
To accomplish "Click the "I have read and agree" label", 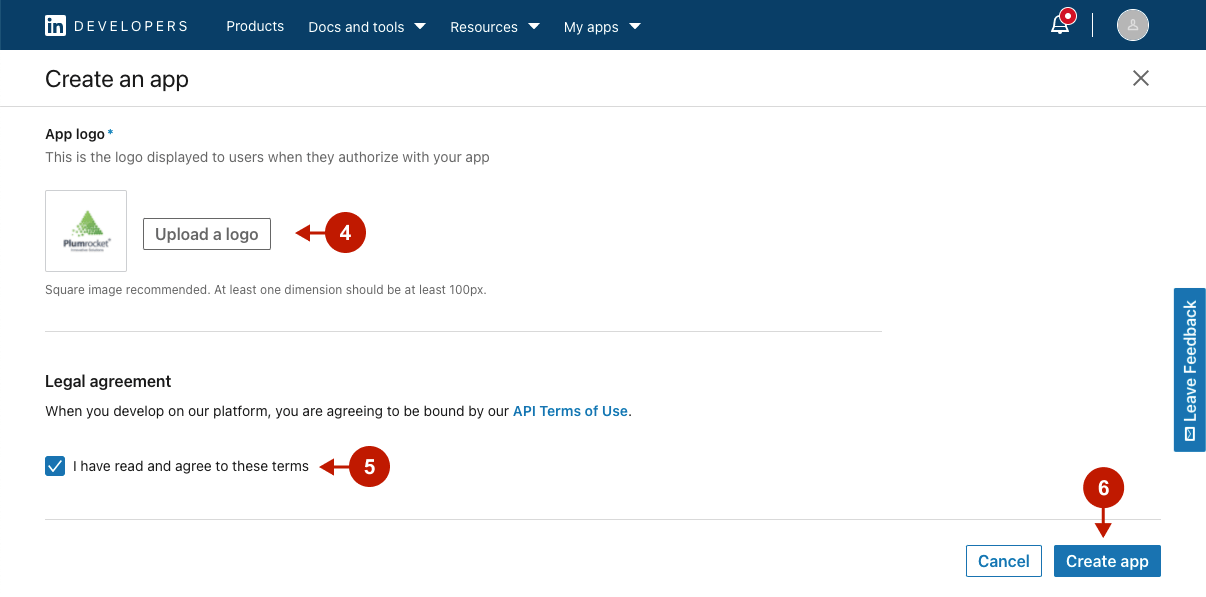I will (191, 466).
